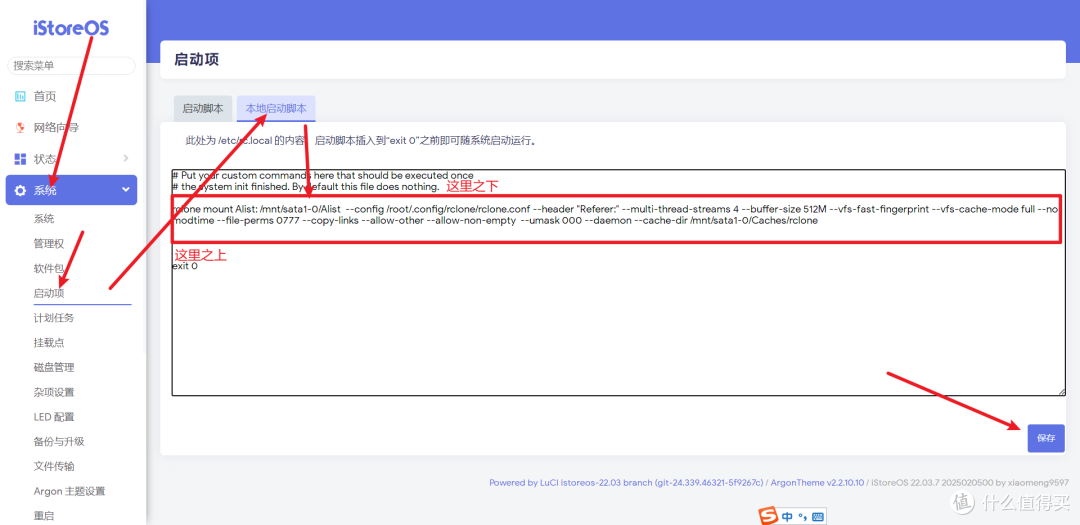Click the 系统 gear icon
The image size is (1080, 525).
21,191
